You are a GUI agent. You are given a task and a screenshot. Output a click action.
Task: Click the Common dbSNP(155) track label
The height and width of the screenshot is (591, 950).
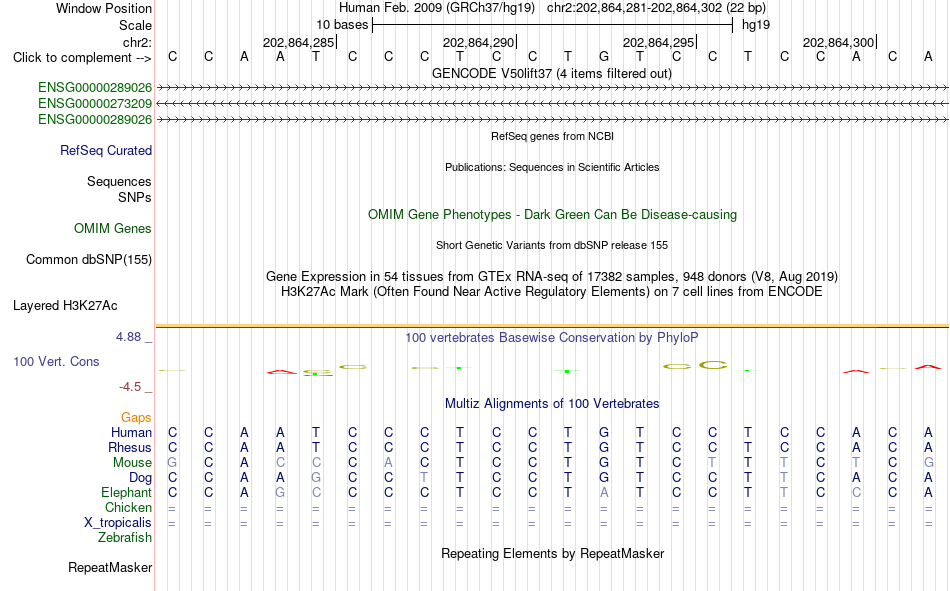click(88, 259)
